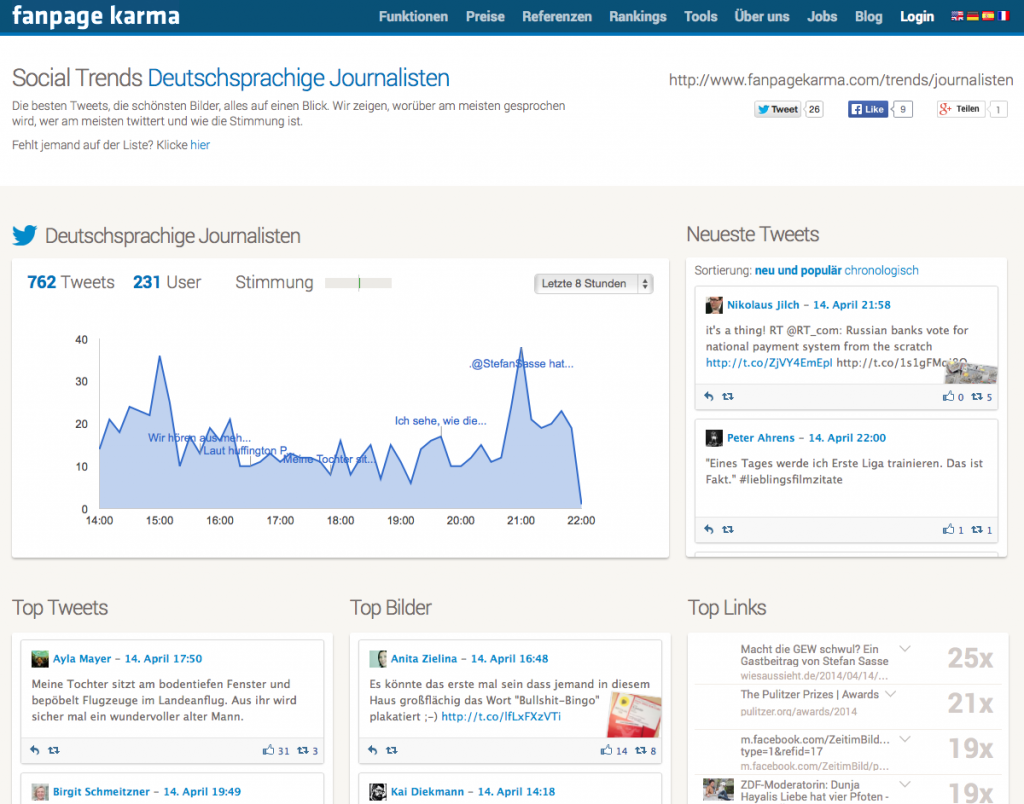Screen dimensions: 1024x804
Task: Retweet Nikolaus Jilch's tweet
Action: [728, 396]
